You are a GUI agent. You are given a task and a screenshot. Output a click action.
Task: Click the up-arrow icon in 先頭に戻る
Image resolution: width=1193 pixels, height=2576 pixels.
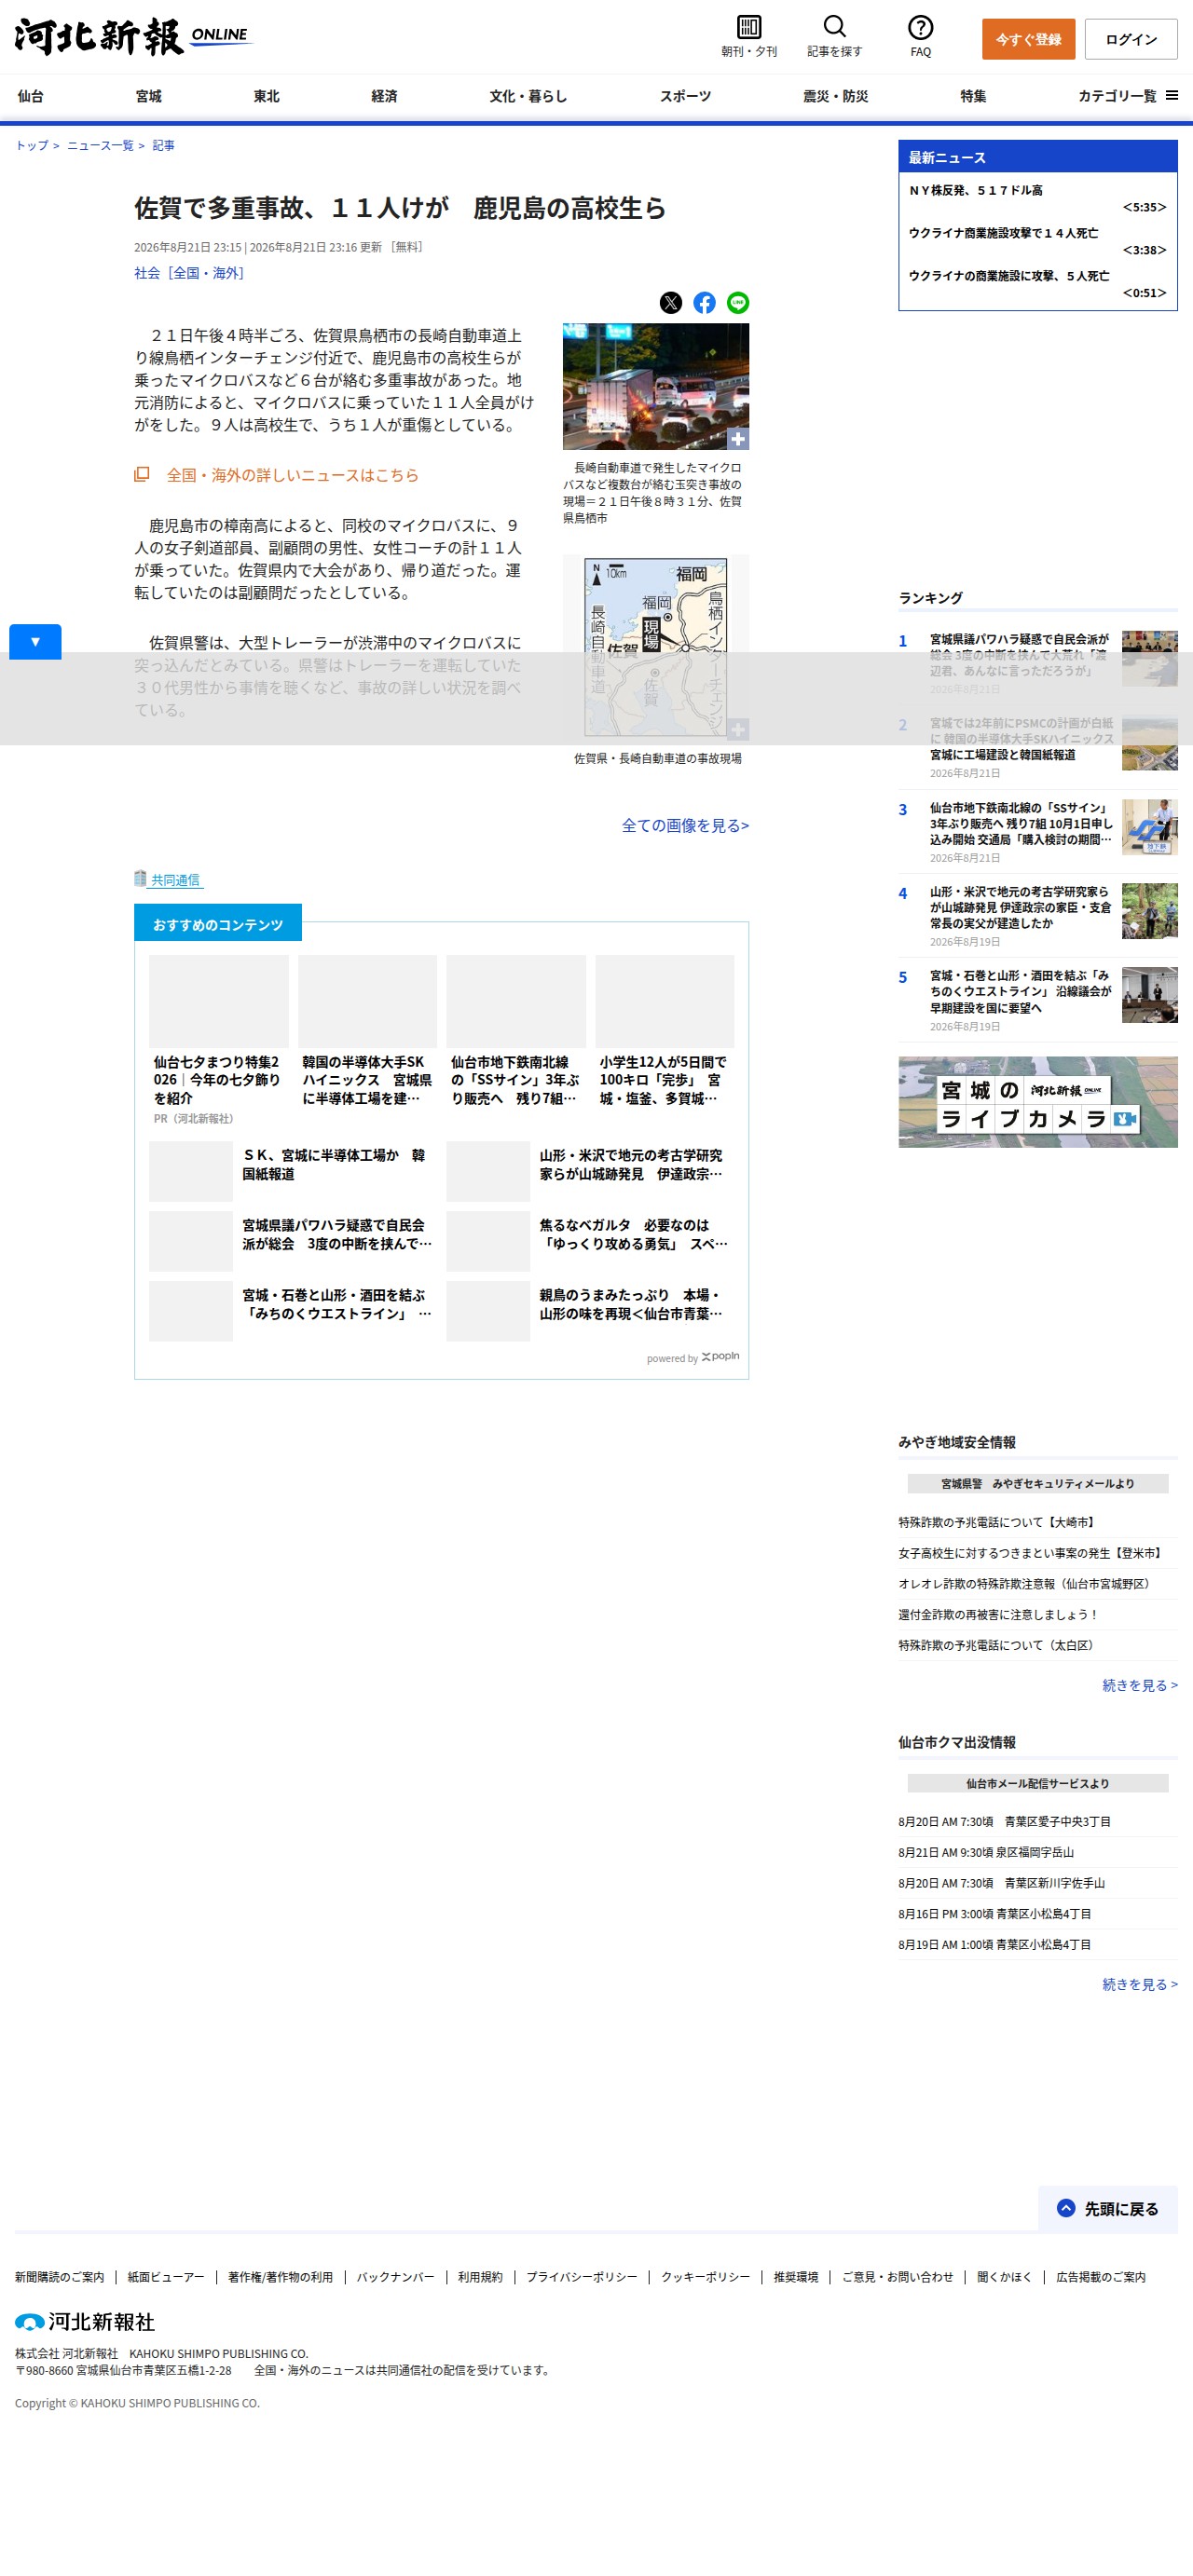click(1066, 2208)
